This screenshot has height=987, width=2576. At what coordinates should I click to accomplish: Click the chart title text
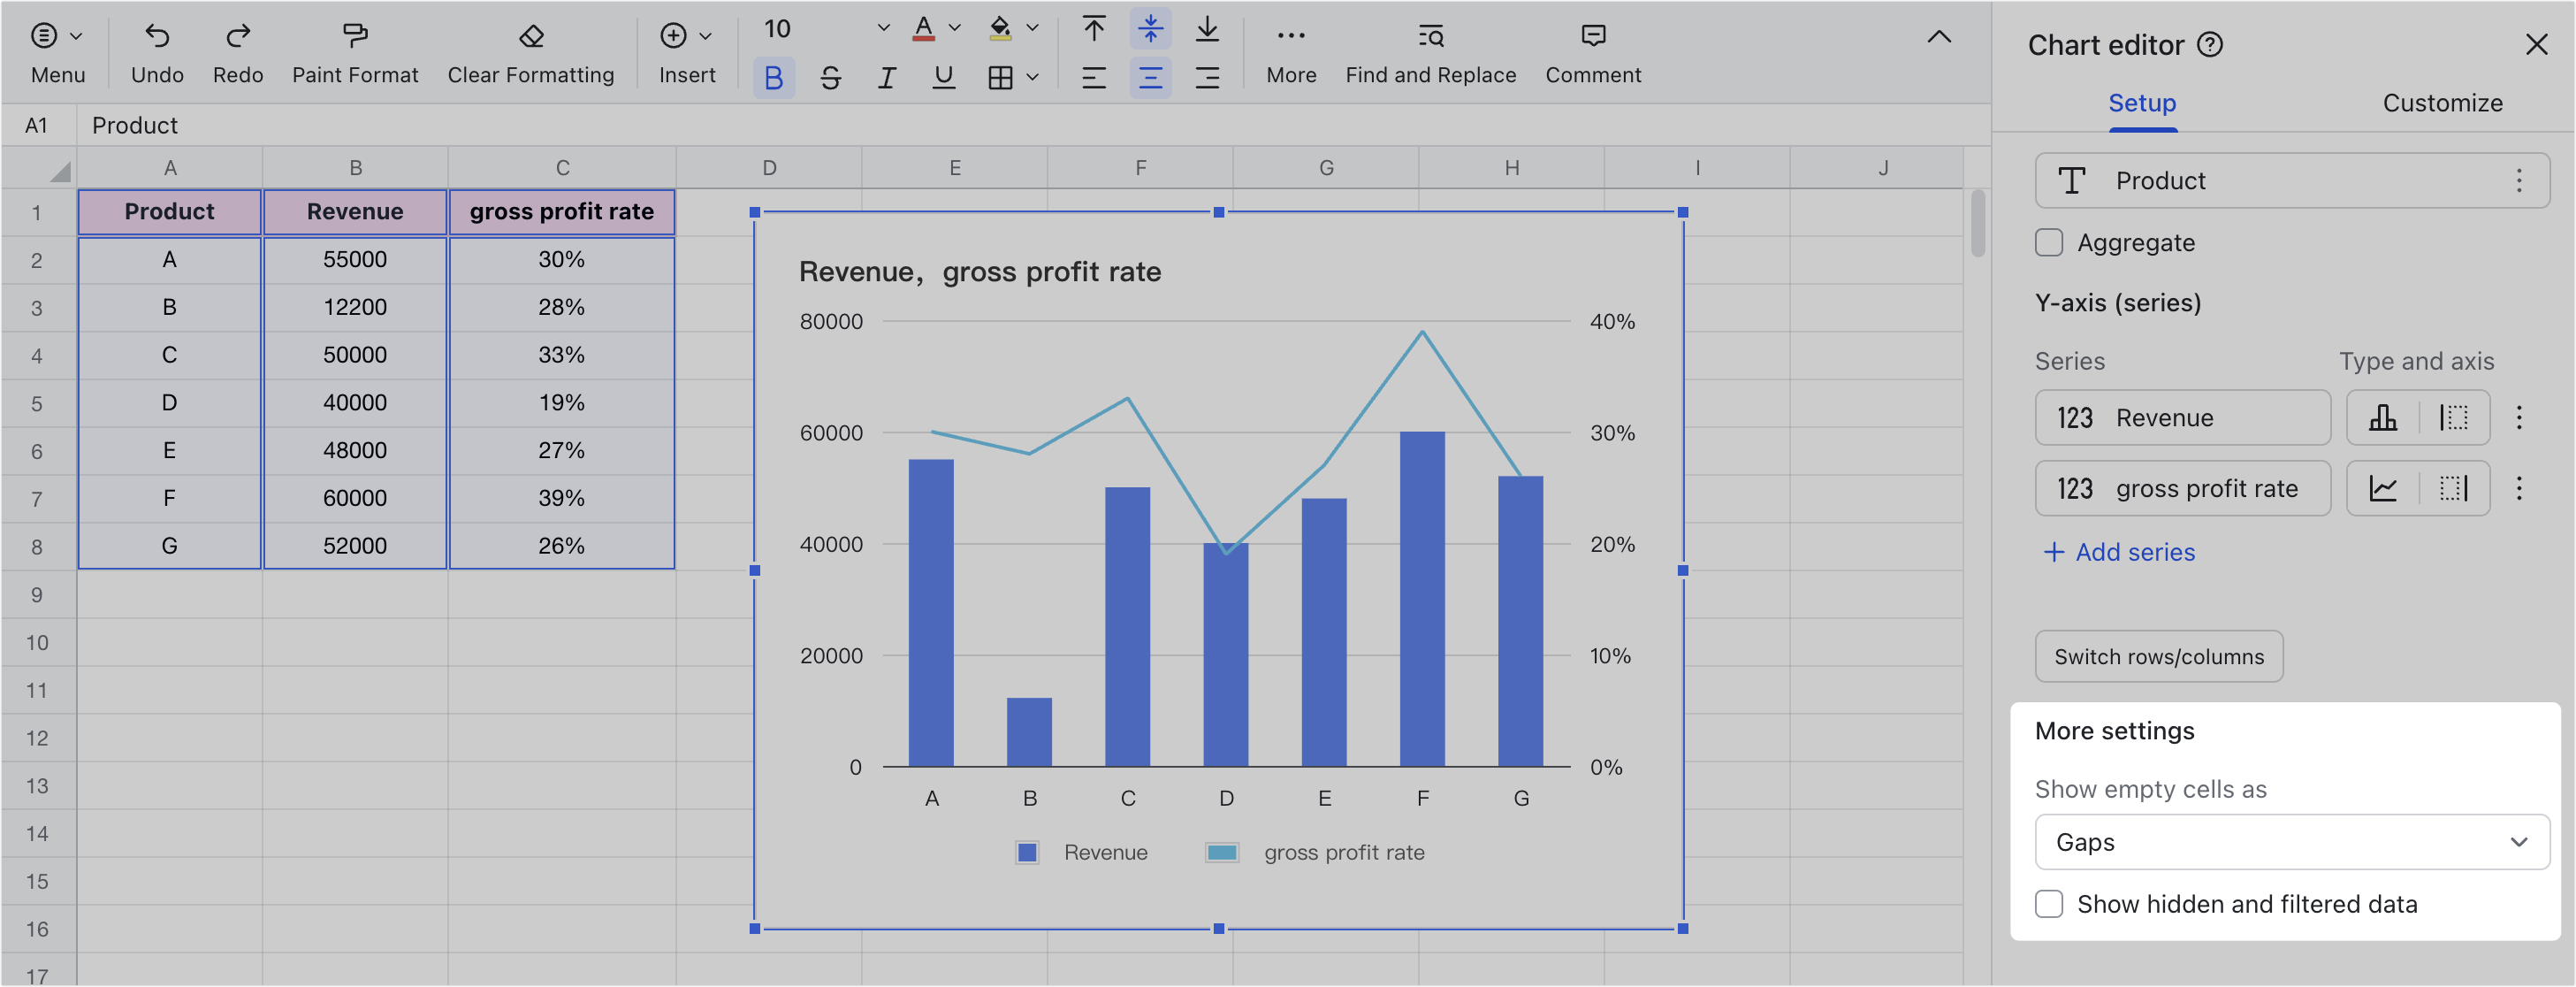click(980, 272)
